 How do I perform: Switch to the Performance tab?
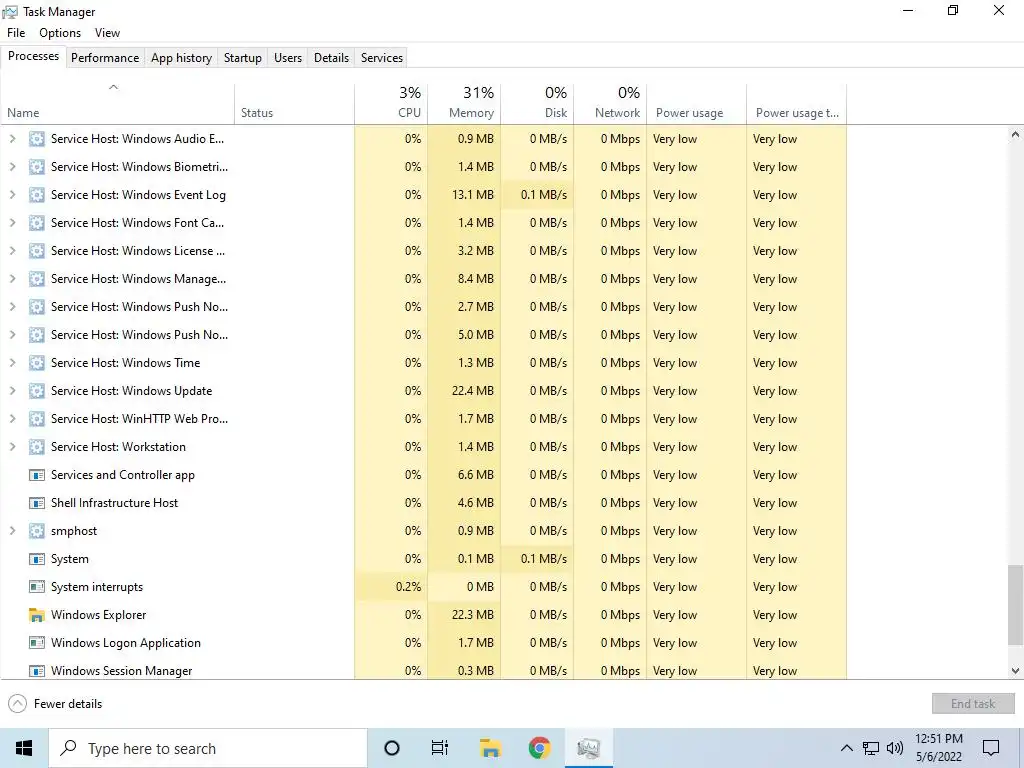pyautogui.click(x=105, y=57)
